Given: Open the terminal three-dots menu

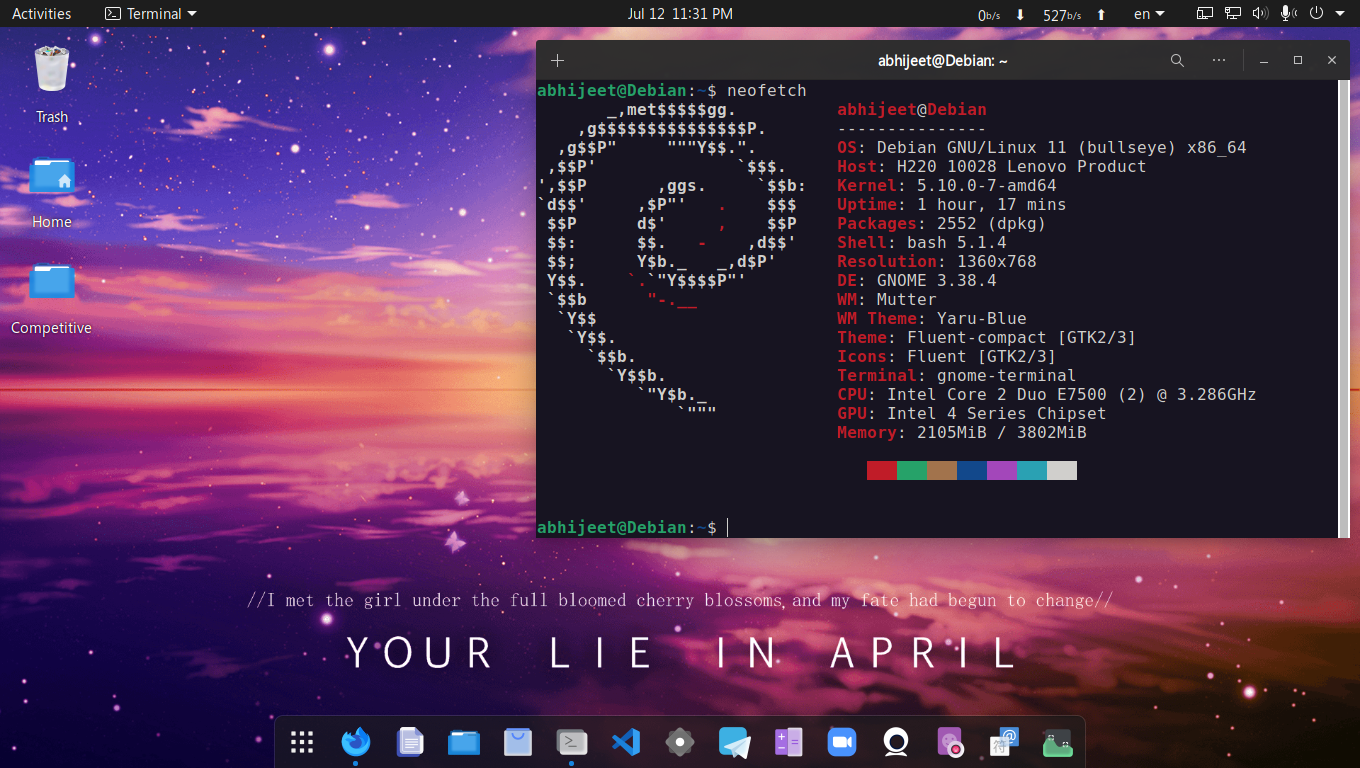Looking at the screenshot, I should pos(1218,60).
